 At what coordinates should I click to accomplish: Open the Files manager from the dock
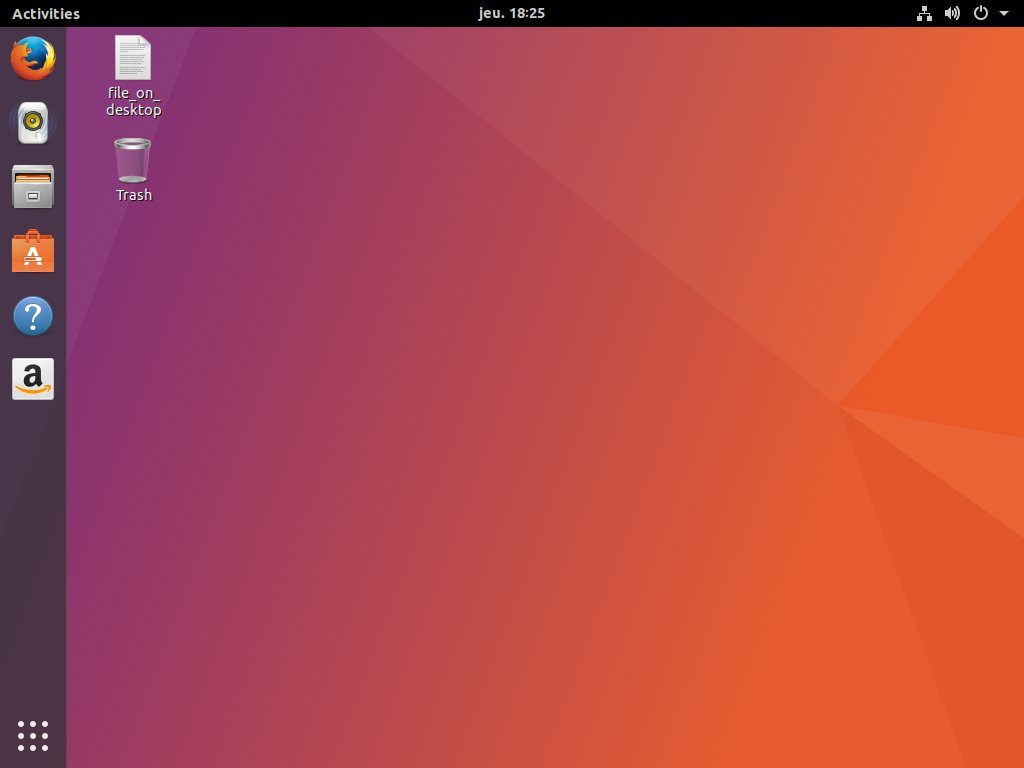pyautogui.click(x=33, y=187)
